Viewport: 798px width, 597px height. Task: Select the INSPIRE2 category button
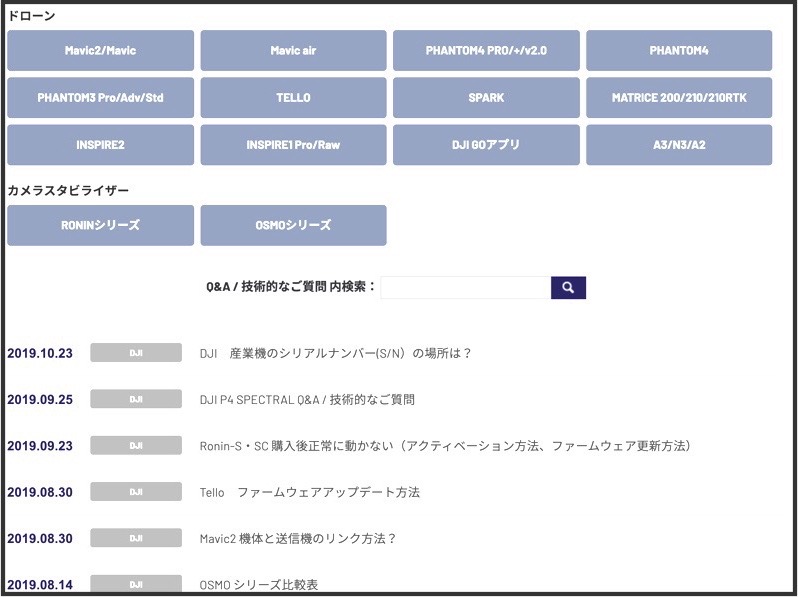coord(100,145)
